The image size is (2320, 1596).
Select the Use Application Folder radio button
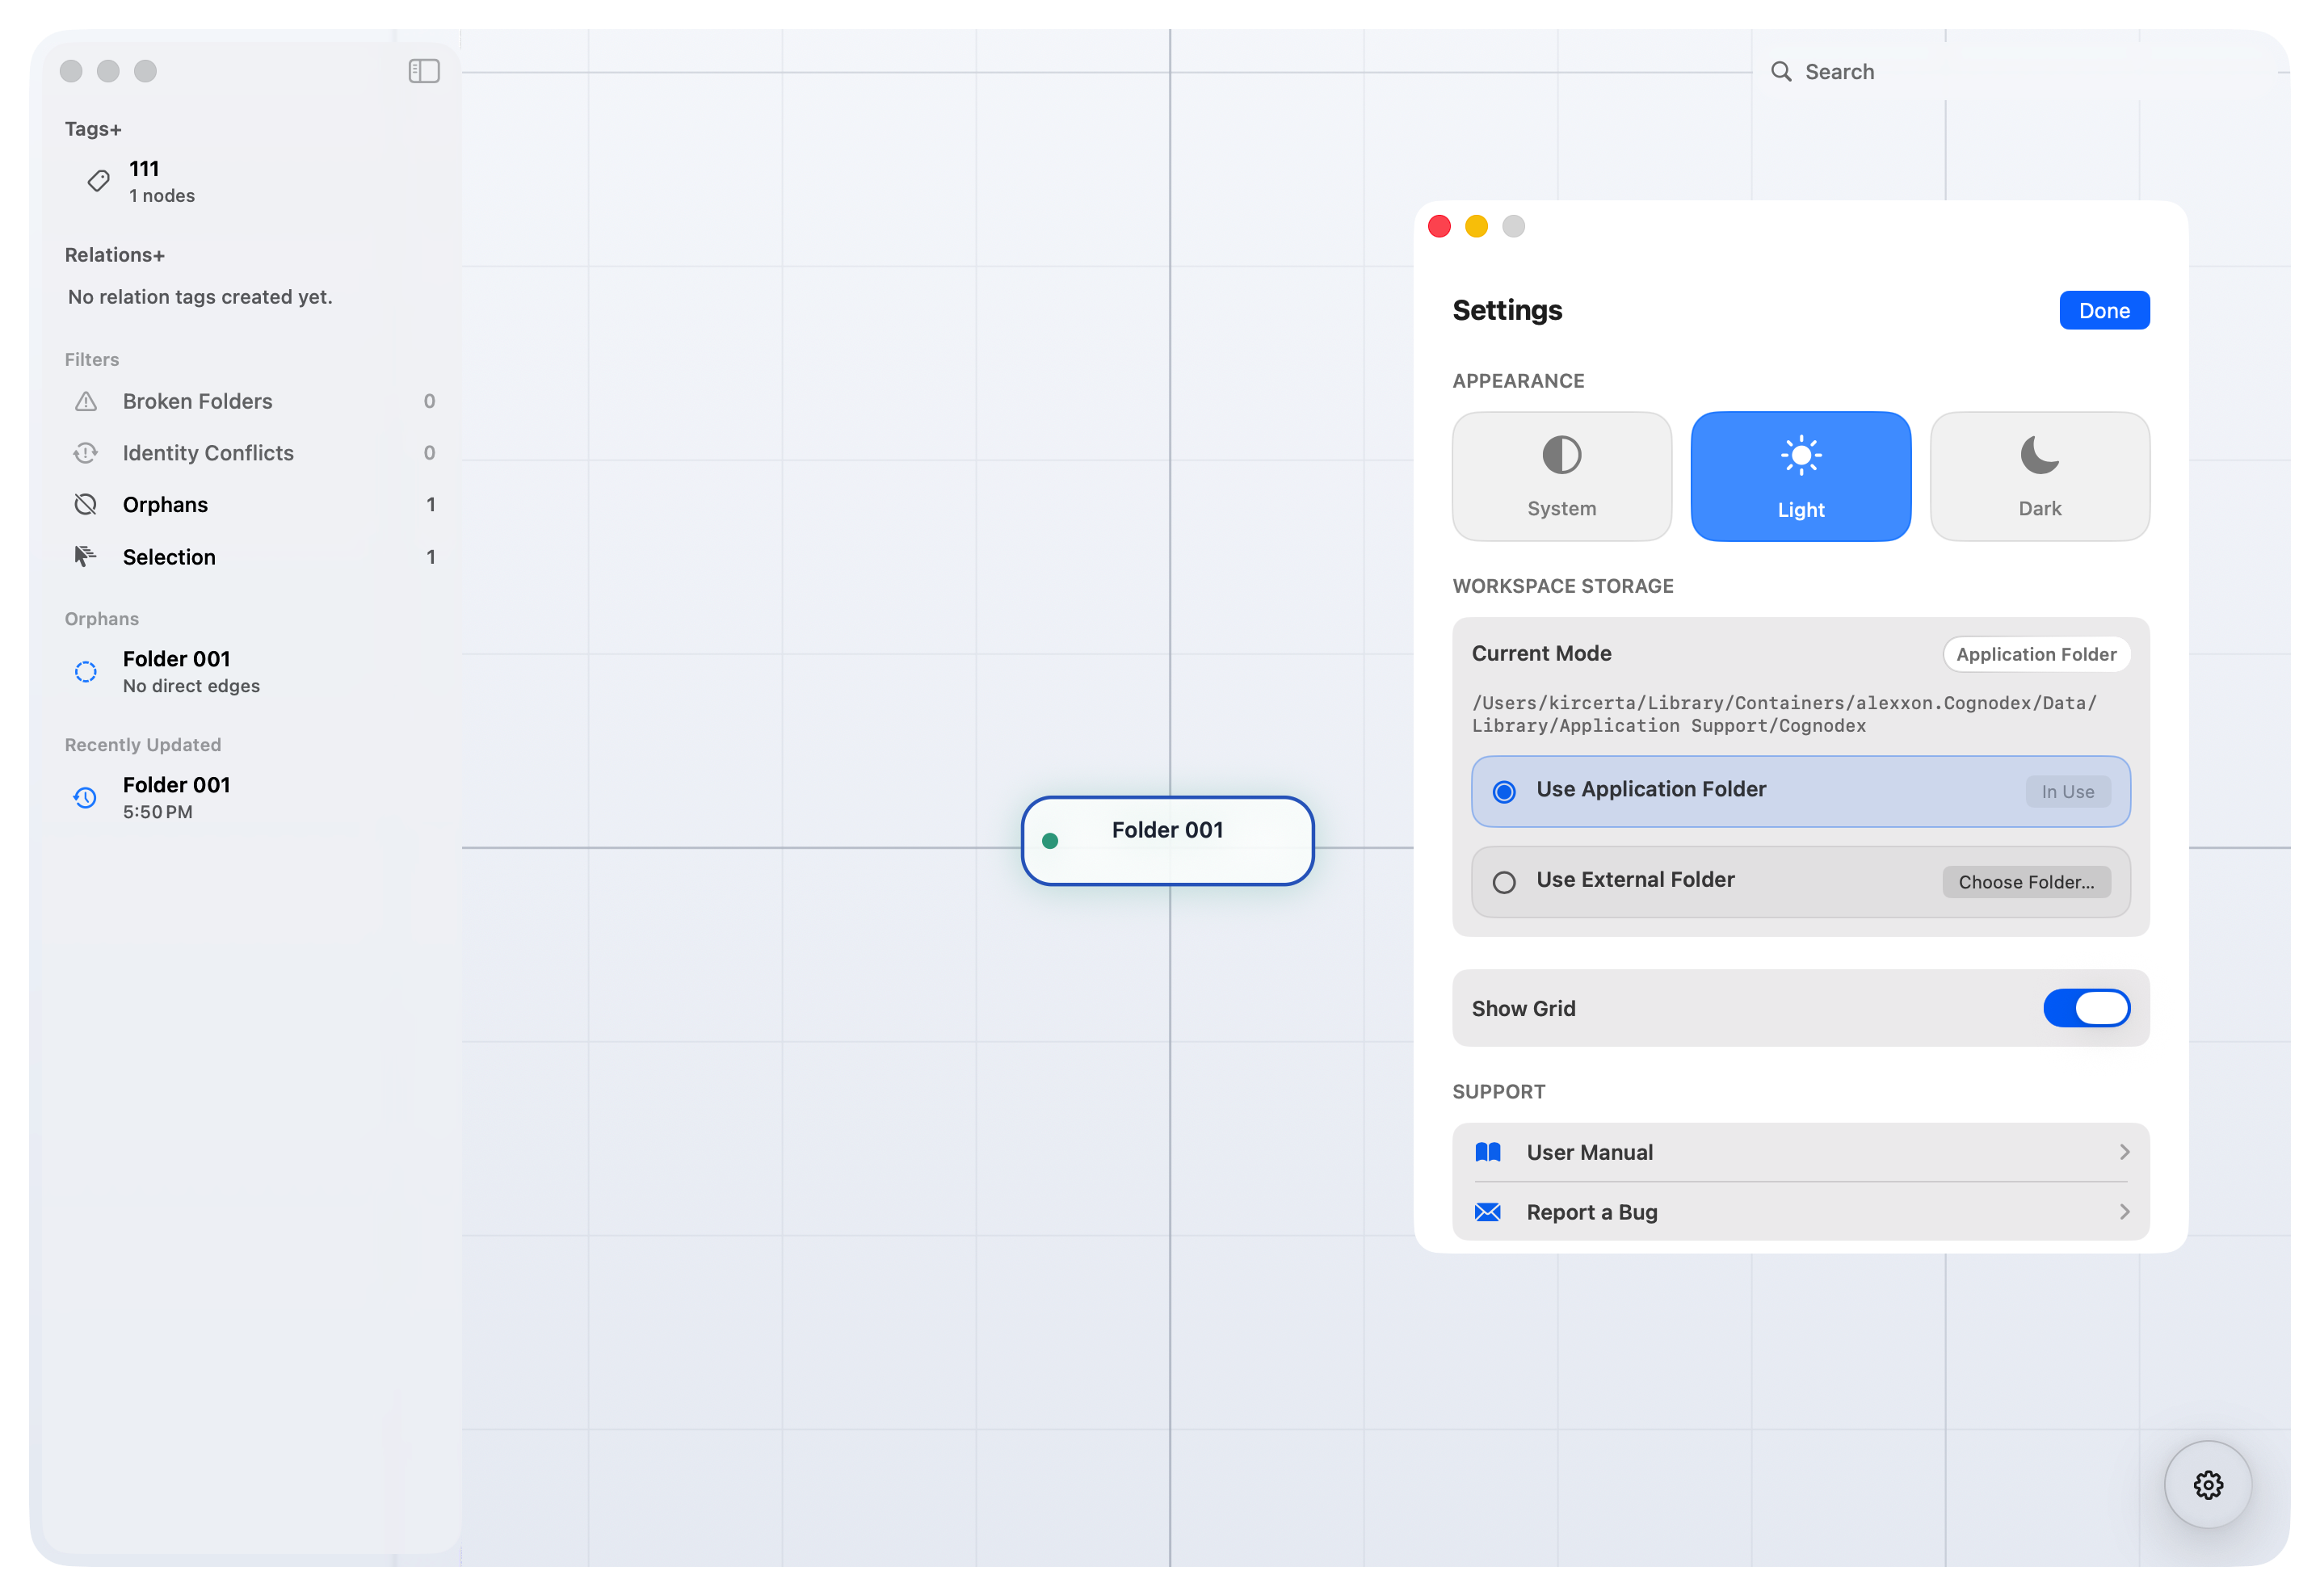1504,792
